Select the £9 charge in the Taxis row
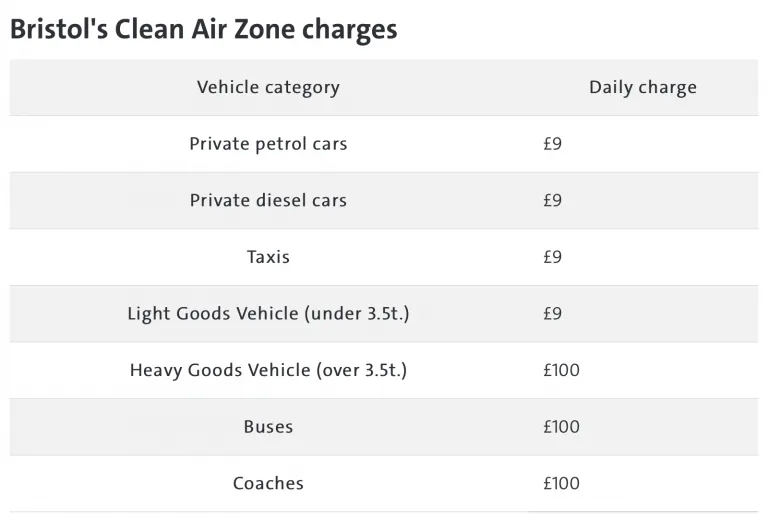 tap(553, 257)
